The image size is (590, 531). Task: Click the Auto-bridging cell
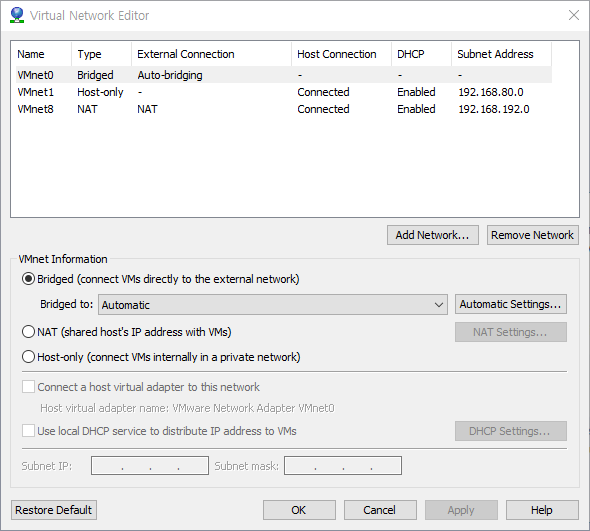[x=170, y=75]
